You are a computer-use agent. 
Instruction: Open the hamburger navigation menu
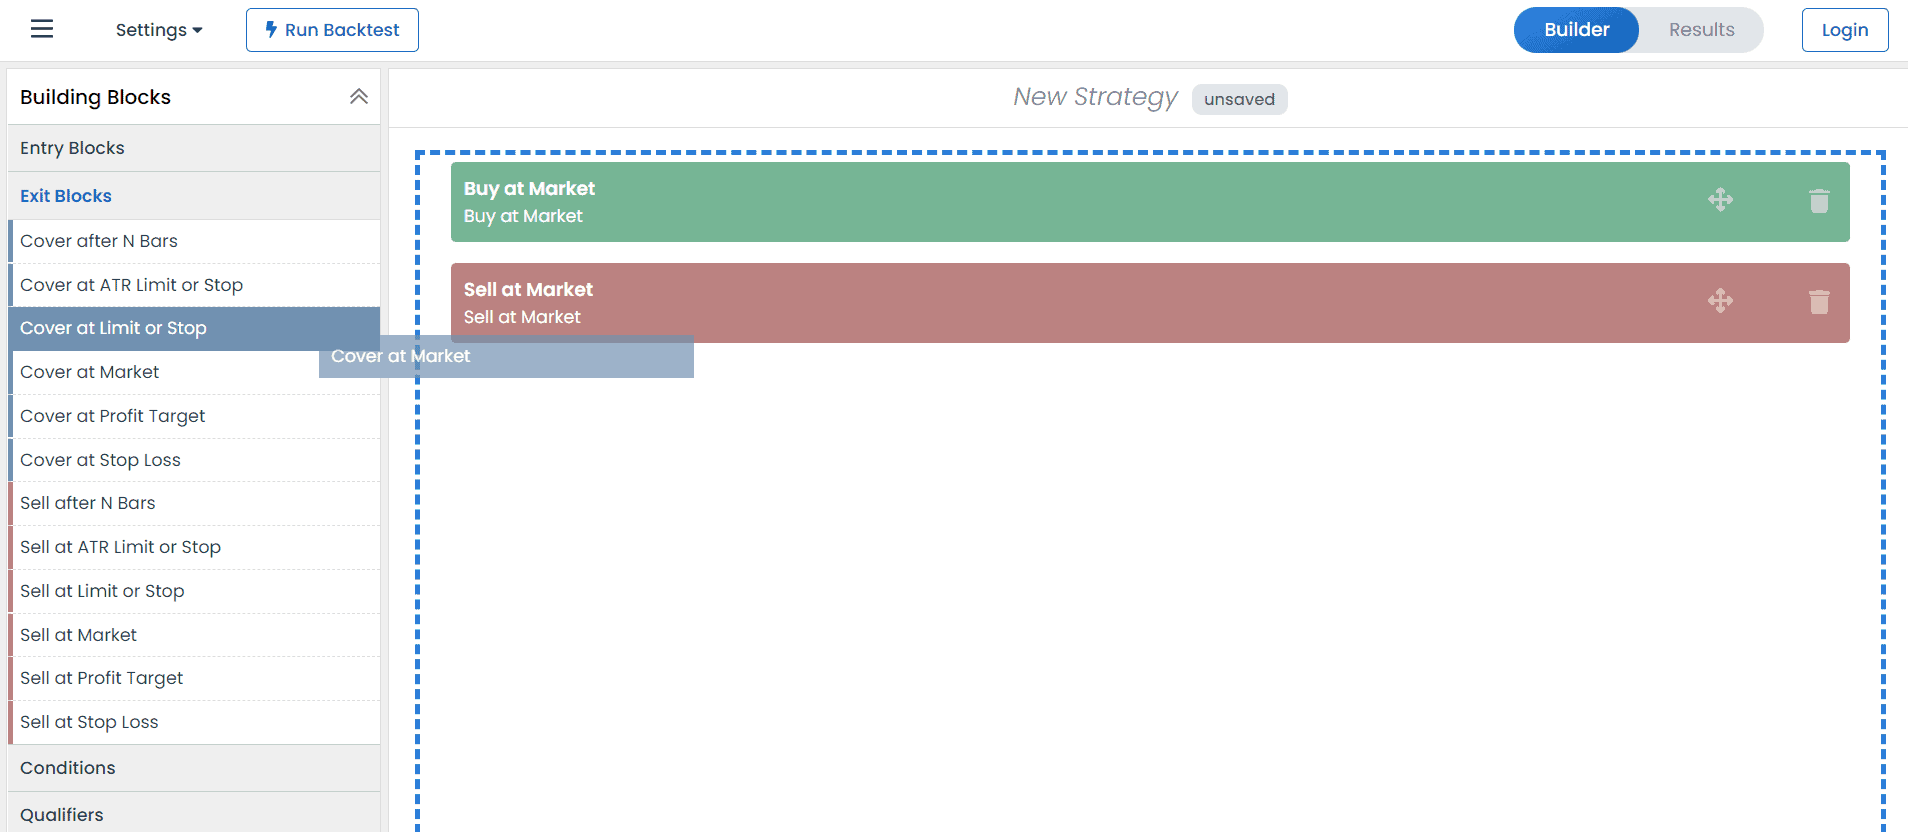click(x=42, y=29)
